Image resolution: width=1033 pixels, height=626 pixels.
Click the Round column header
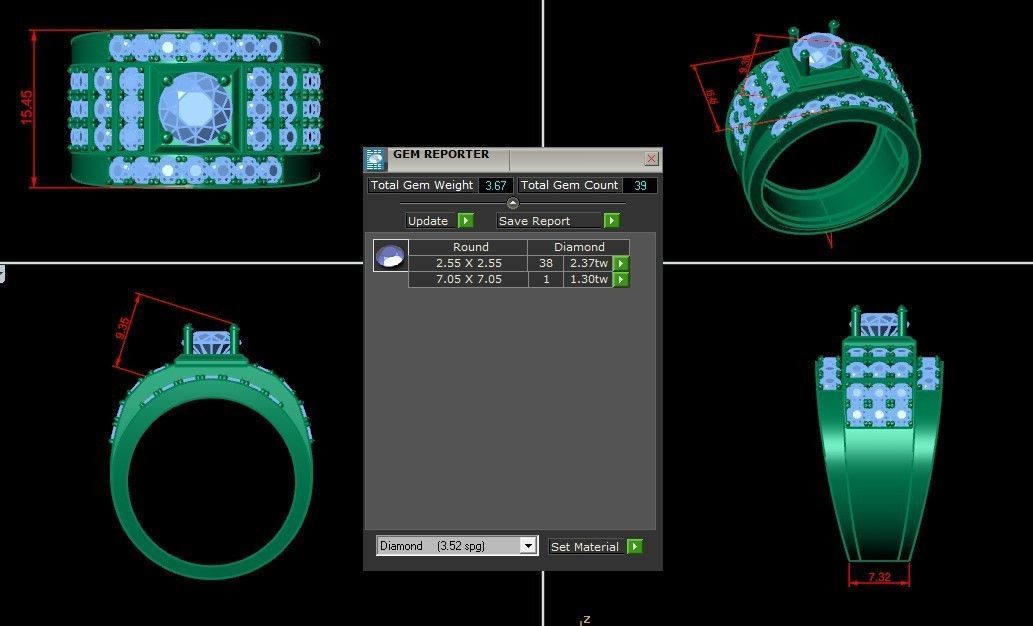click(x=470, y=247)
